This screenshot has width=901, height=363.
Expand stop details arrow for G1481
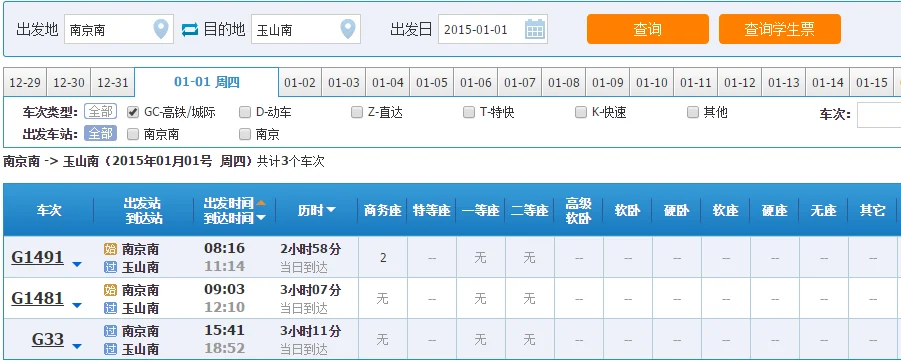click(x=76, y=305)
